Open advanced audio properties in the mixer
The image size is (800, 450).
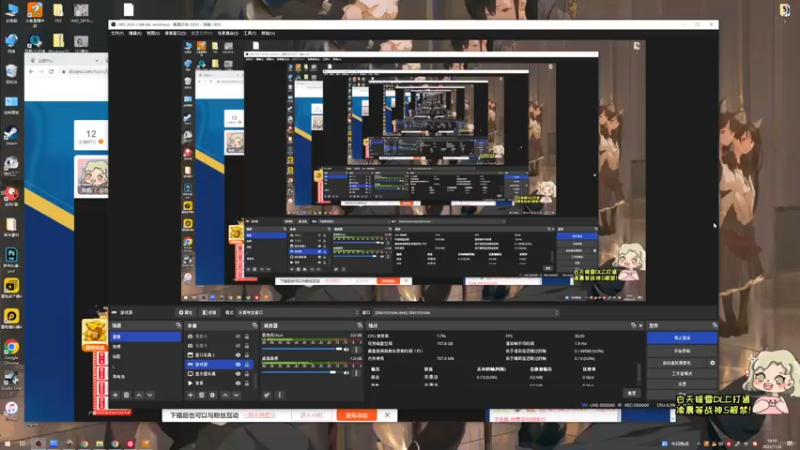pyautogui.click(x=267, y=395)
